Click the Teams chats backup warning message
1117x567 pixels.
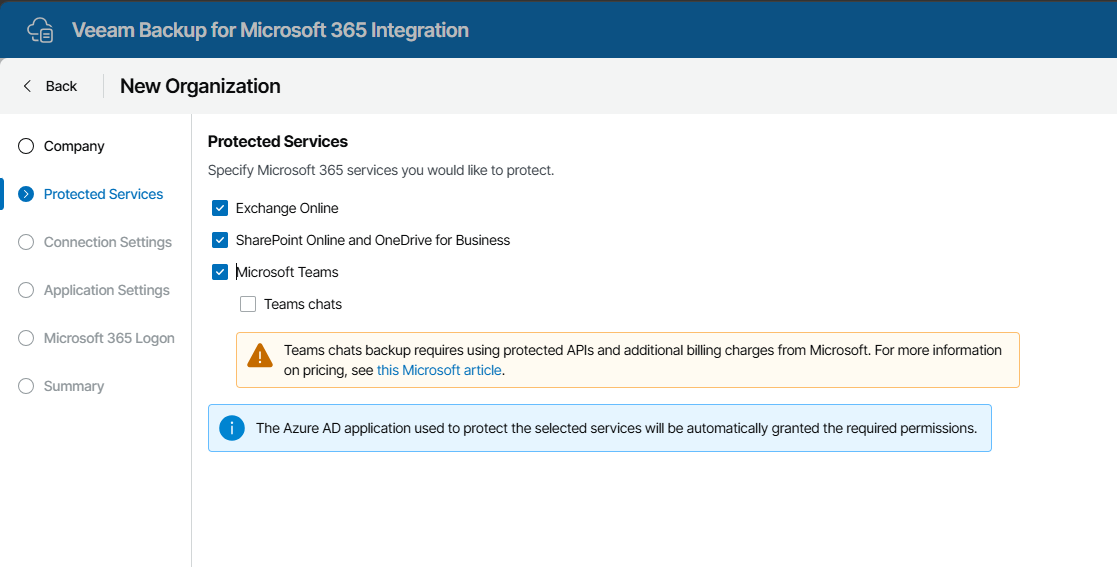point(643,360)
